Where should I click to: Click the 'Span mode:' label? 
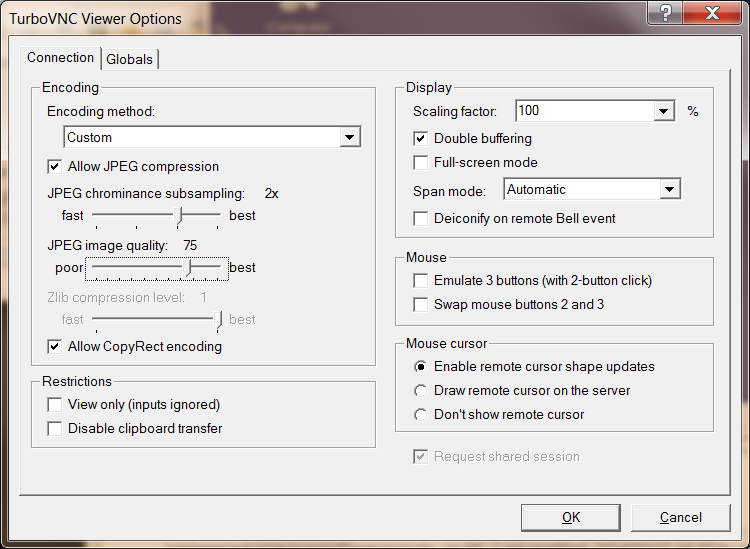[449, 191]
